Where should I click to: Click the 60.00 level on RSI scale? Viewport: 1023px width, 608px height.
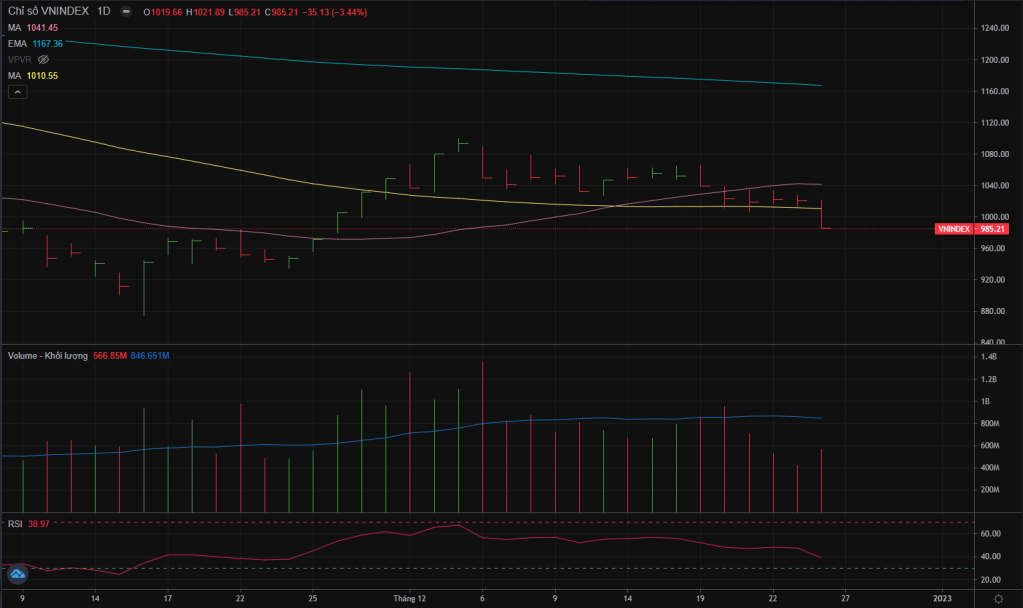click(x=989, y=534)
